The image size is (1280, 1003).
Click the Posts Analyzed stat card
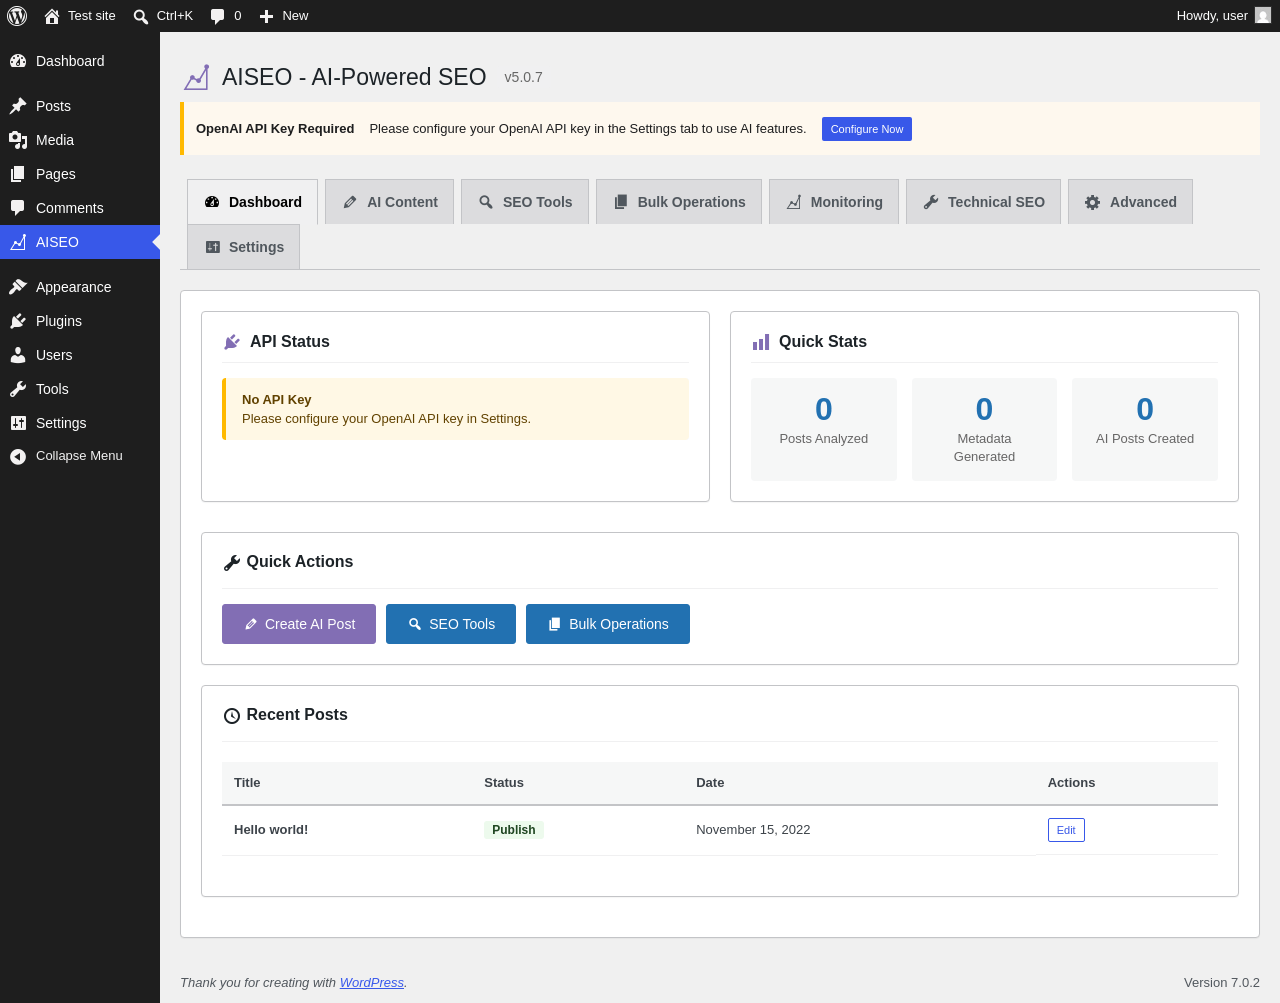[x=824, y=429]
